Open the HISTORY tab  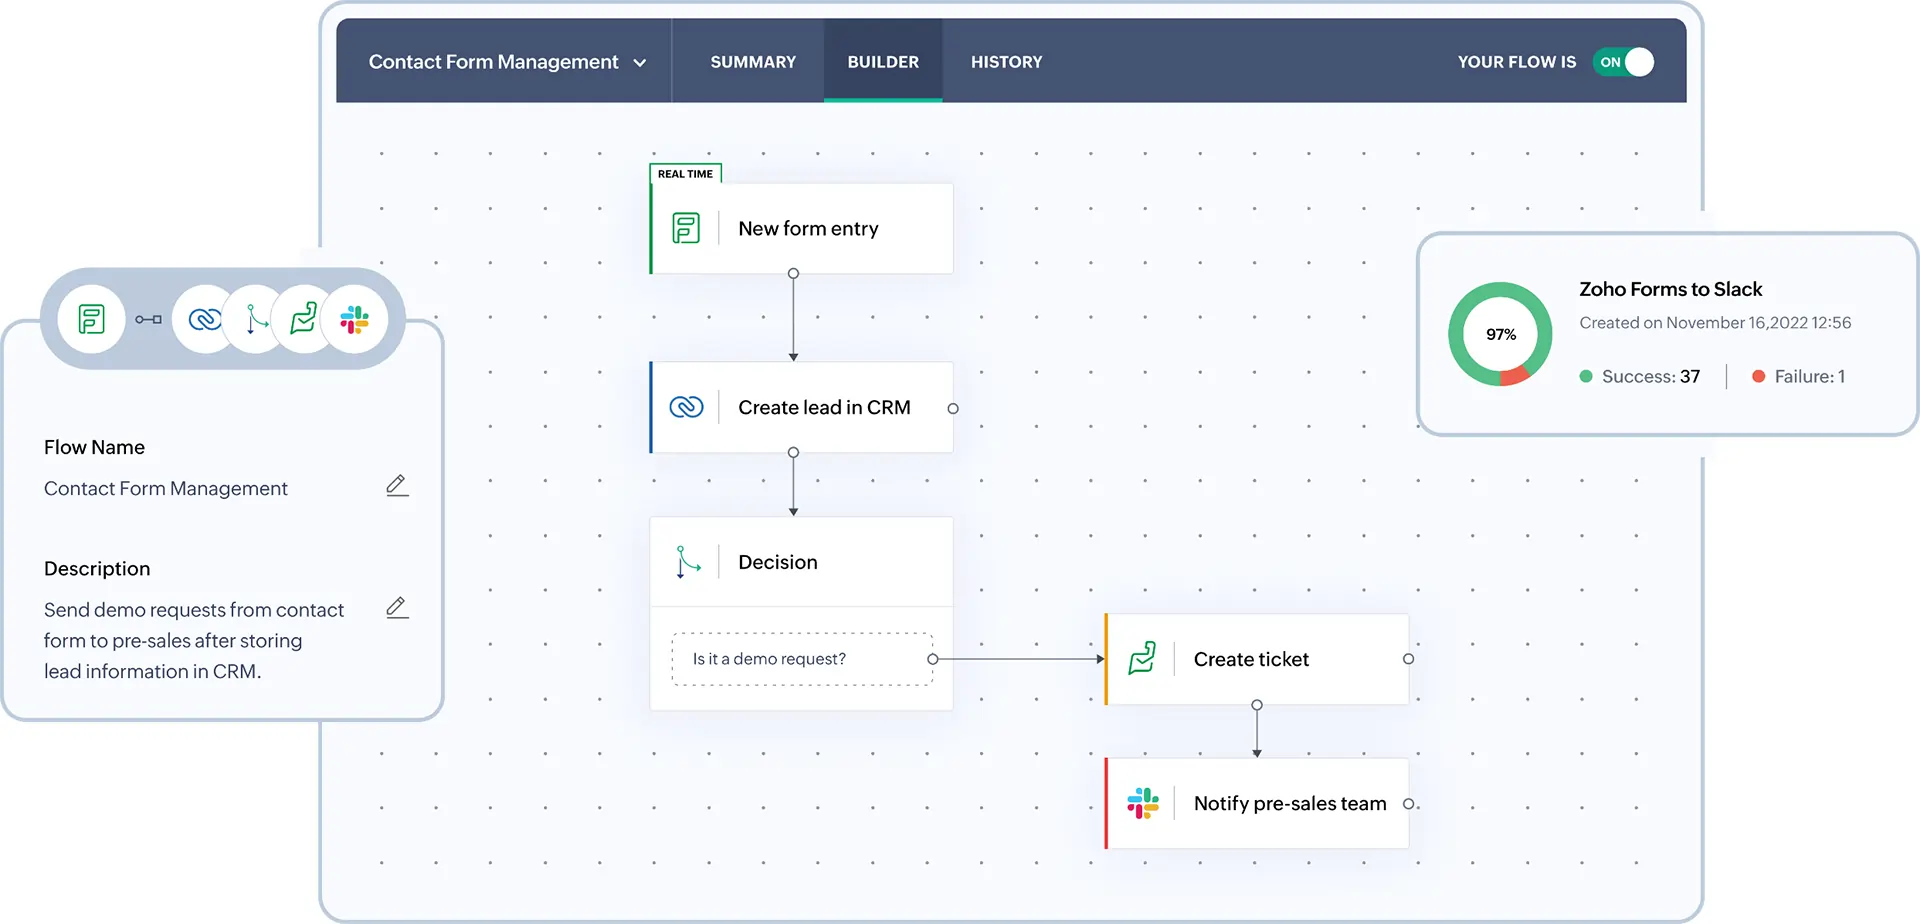[x=1006, y=62]
